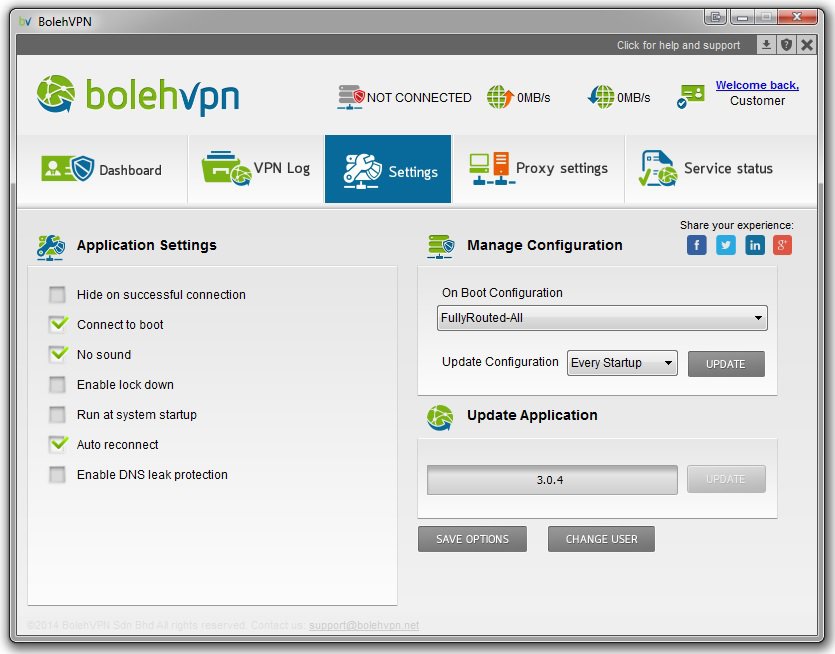The image size is (835, 654).
Task: Click the download icon in the help bar
Action: point(766,45)
